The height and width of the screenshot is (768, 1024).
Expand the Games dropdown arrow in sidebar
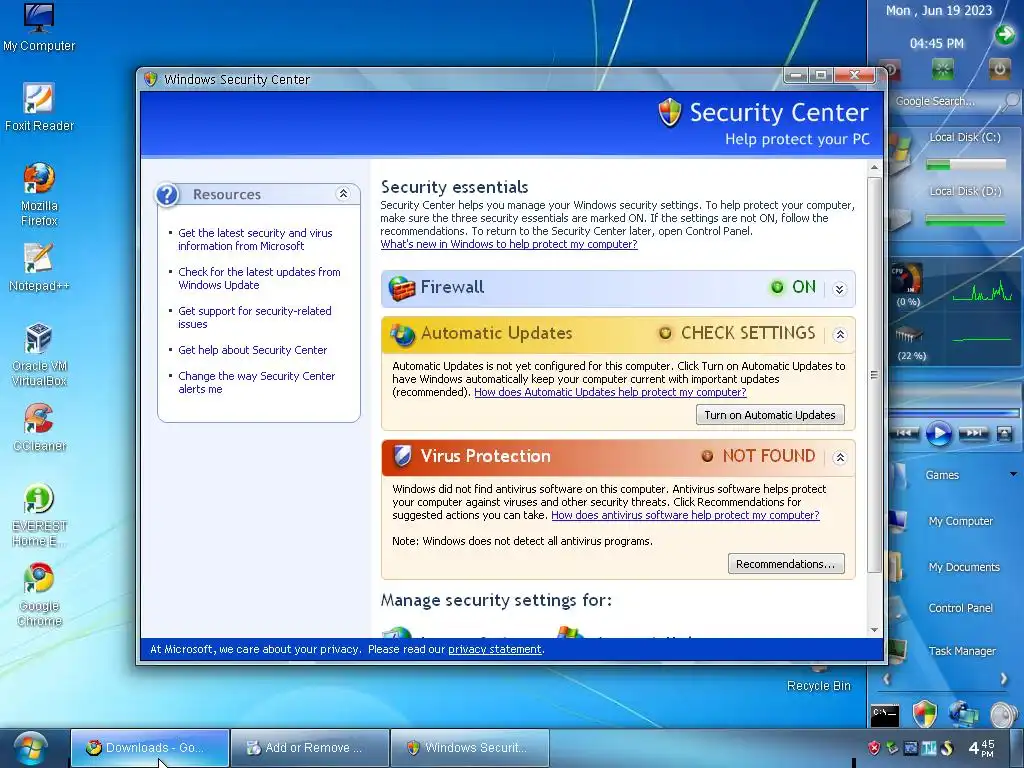coord(1013,474)
